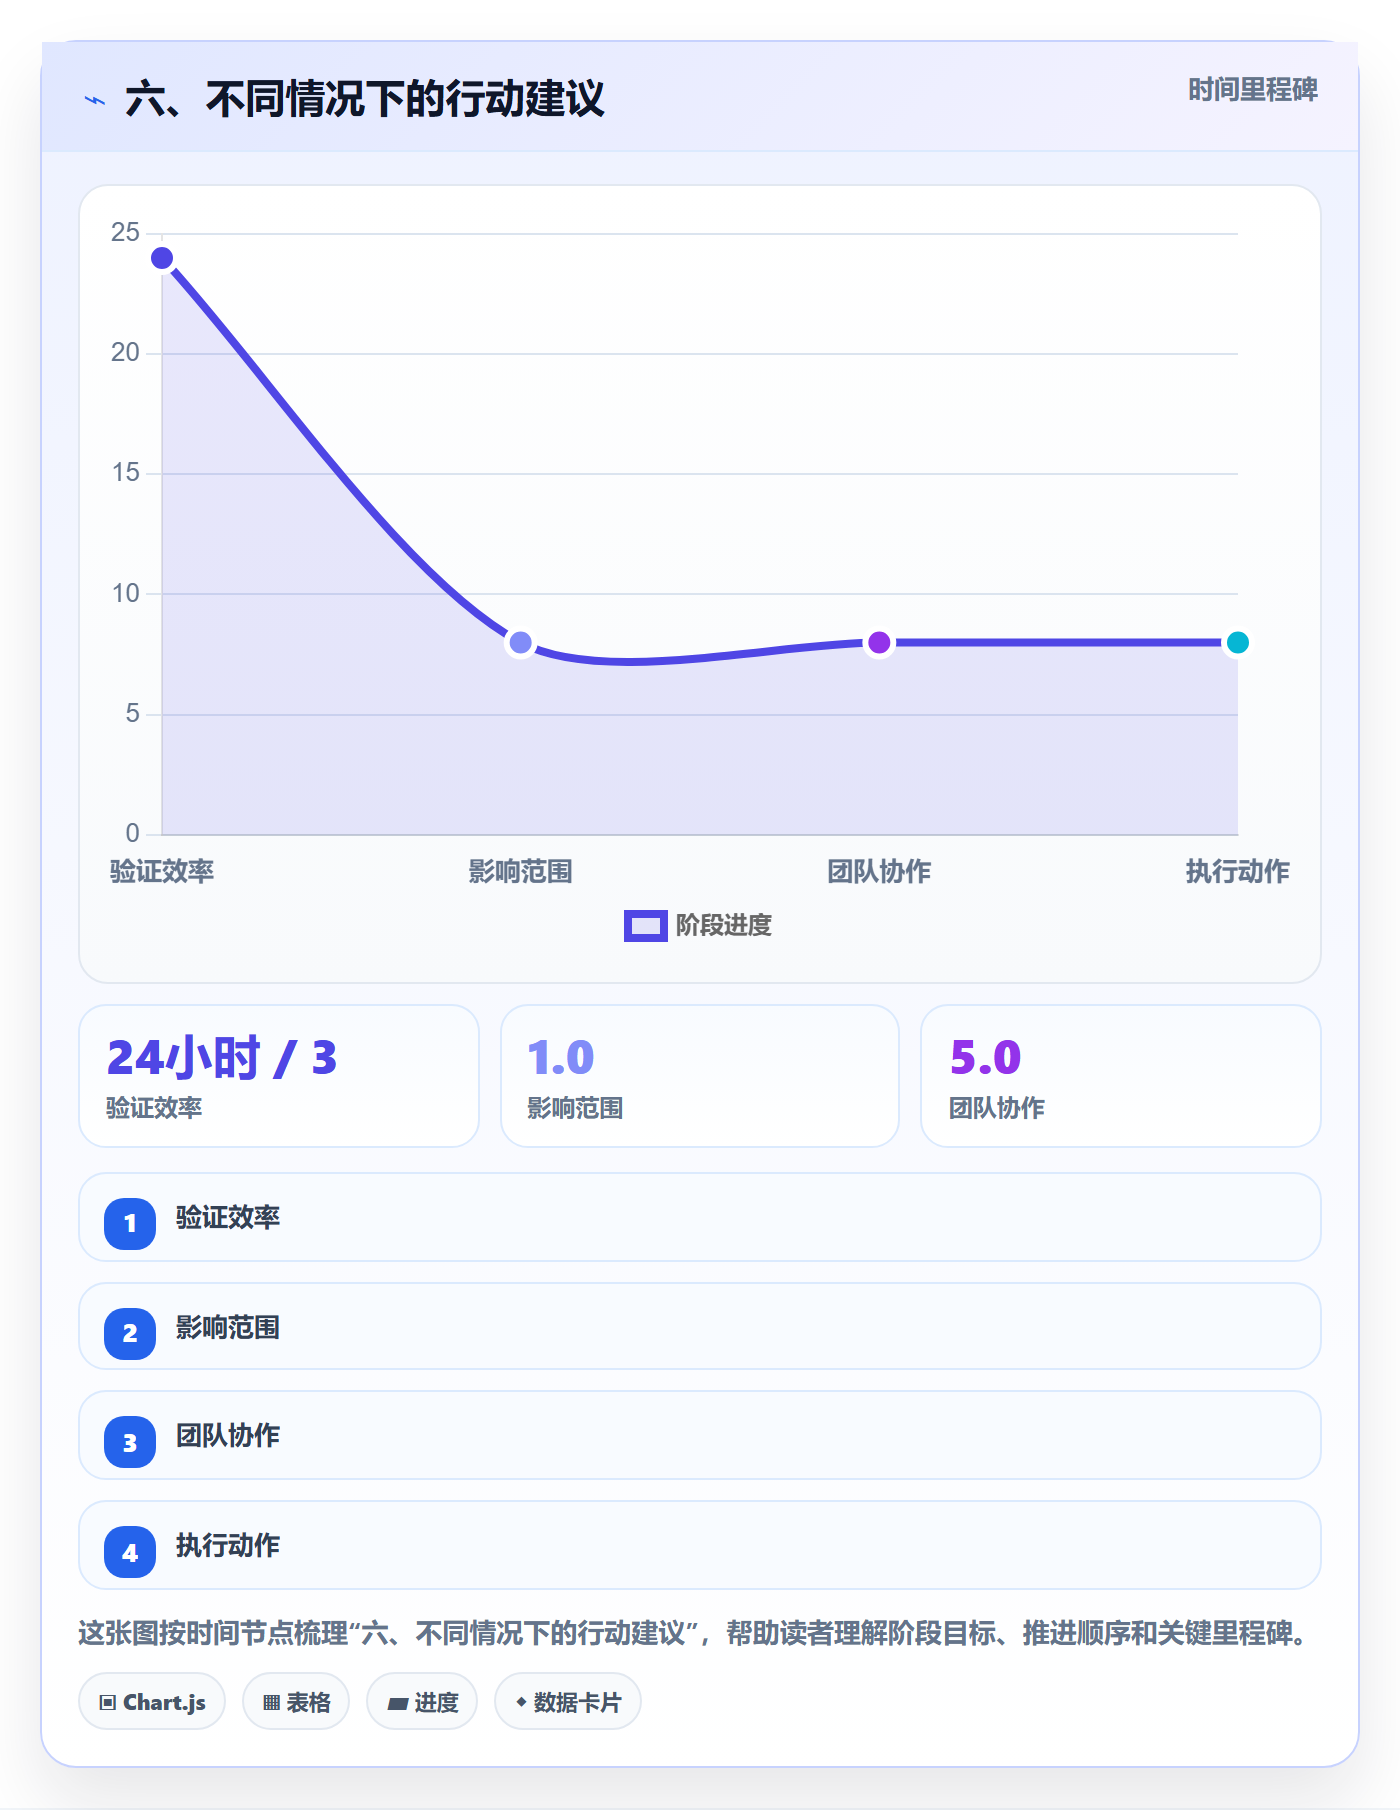Click the 表格 tag

pyautogui.click(x=296, y=1701)
